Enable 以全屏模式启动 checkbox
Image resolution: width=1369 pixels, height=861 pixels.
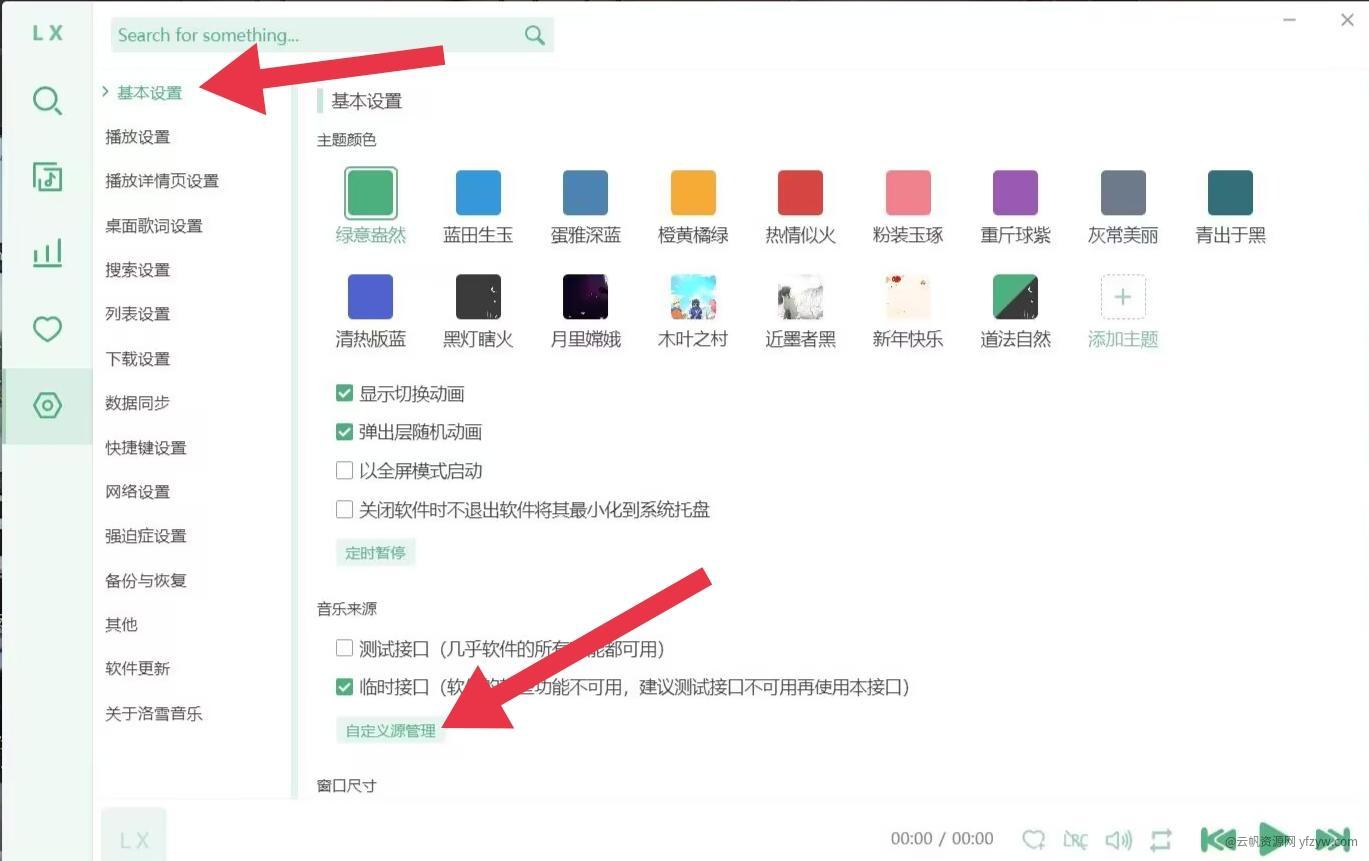coord(345,470)
